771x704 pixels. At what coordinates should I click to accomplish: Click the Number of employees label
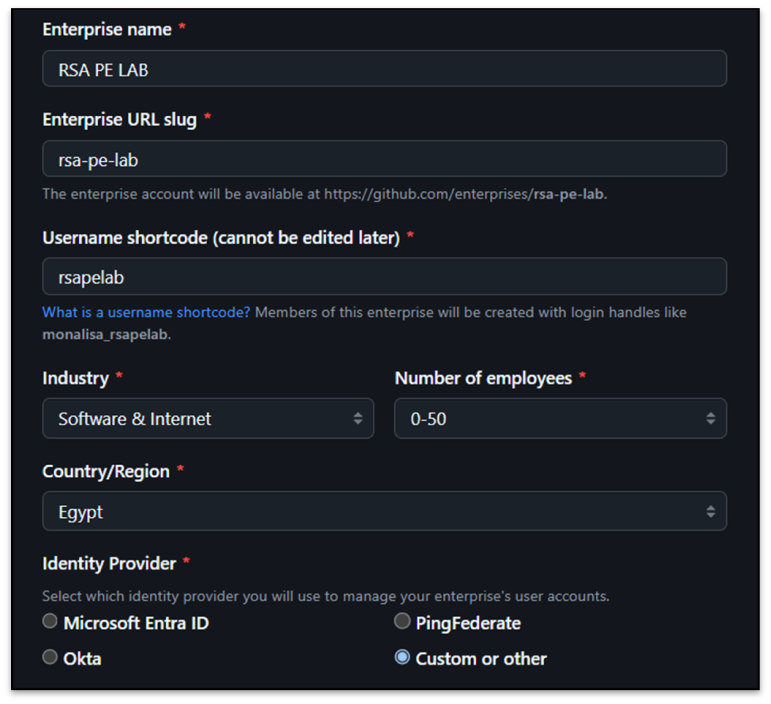point(483,378)
